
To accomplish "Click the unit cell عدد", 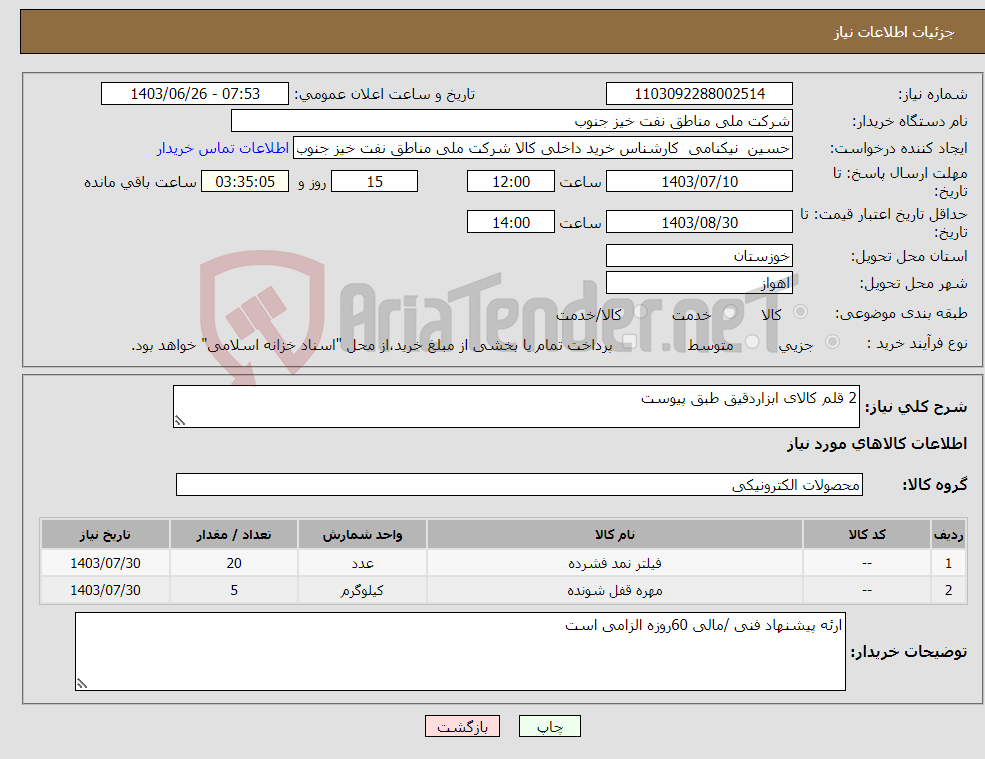I will coord(362,563).
